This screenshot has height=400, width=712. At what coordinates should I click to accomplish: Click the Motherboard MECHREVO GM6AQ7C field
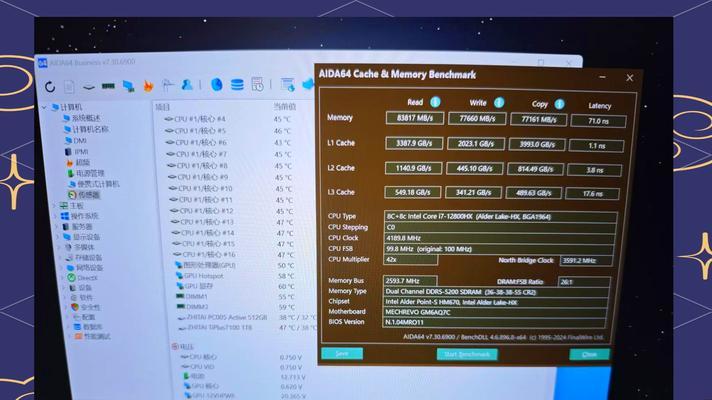tap(494, 312)
